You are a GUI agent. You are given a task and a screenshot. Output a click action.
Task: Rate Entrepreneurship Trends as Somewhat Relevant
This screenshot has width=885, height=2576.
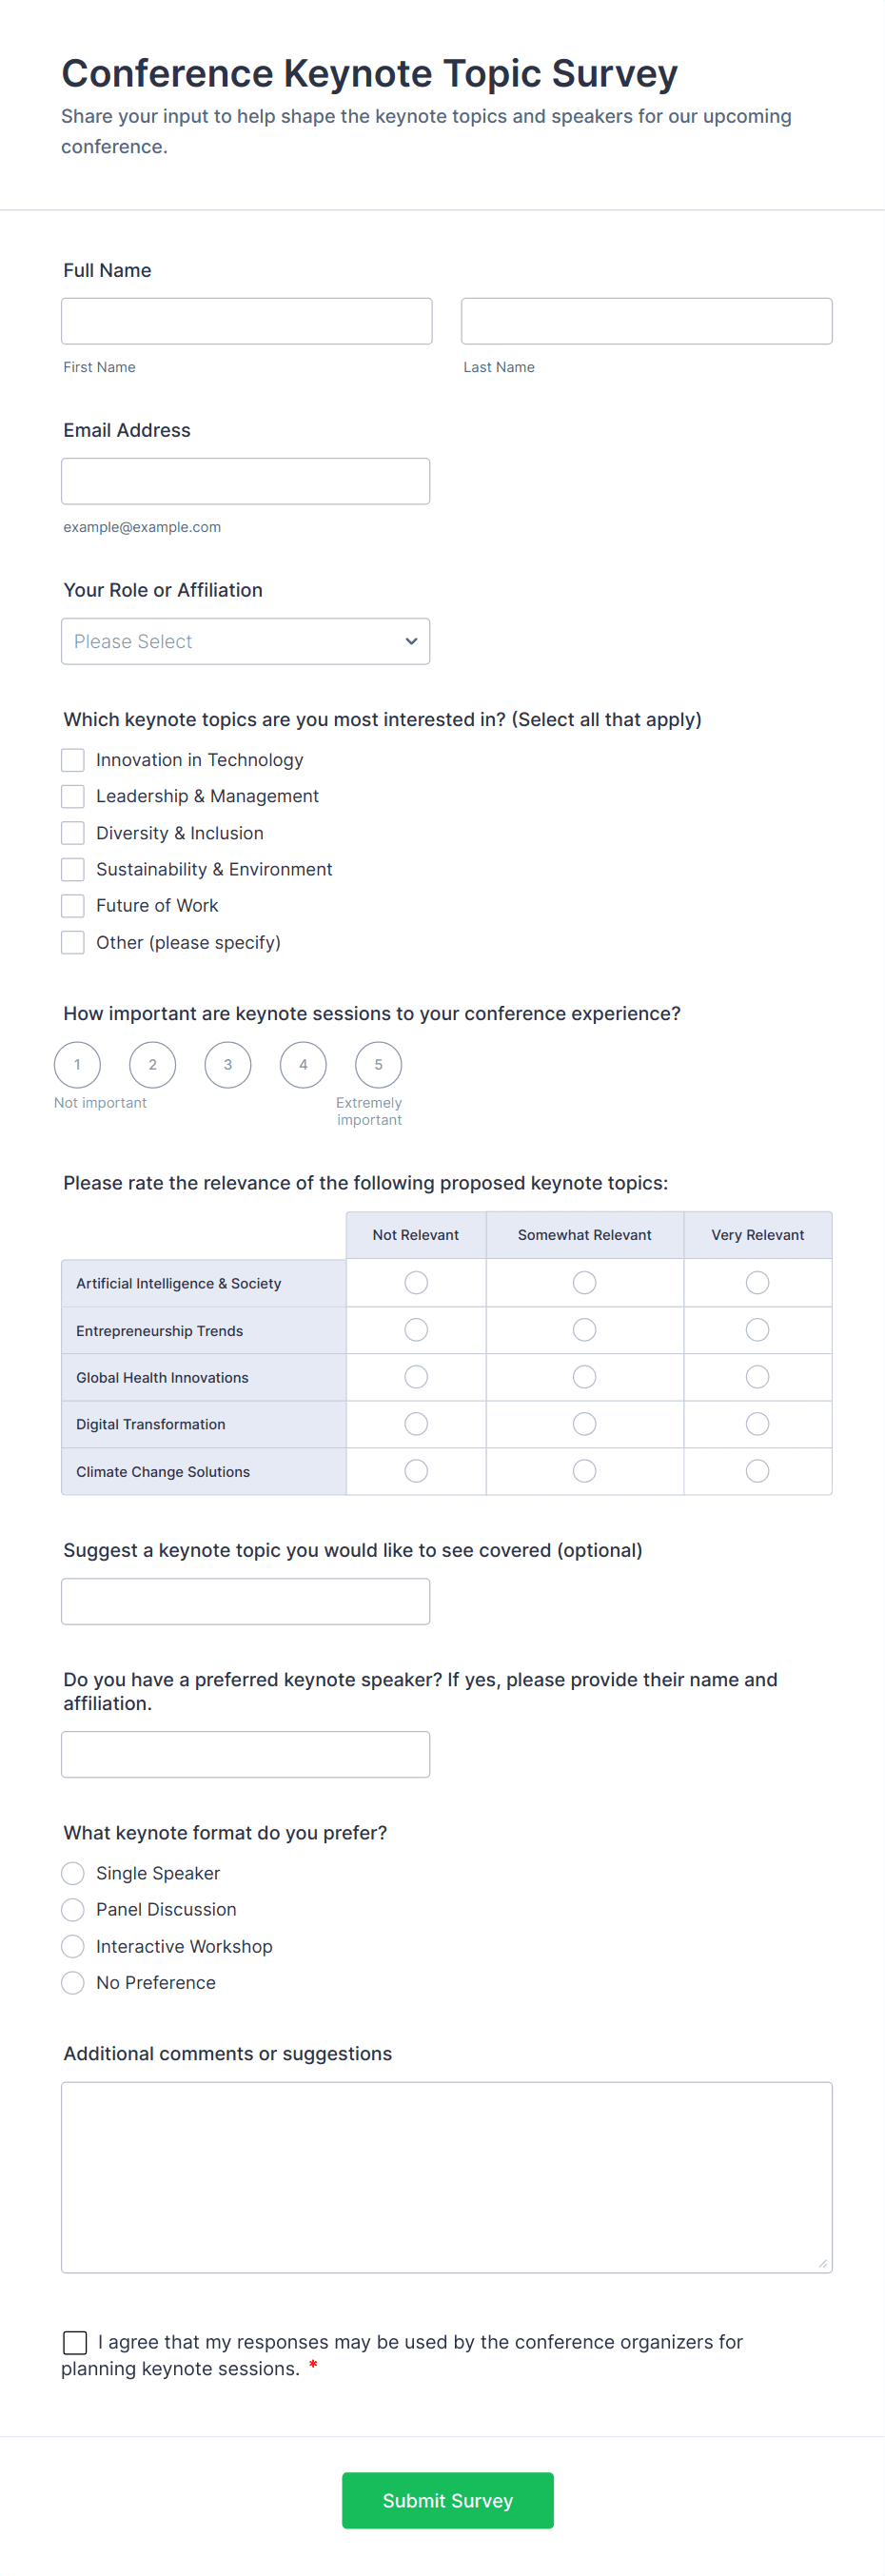click(x=584, y=1329)
